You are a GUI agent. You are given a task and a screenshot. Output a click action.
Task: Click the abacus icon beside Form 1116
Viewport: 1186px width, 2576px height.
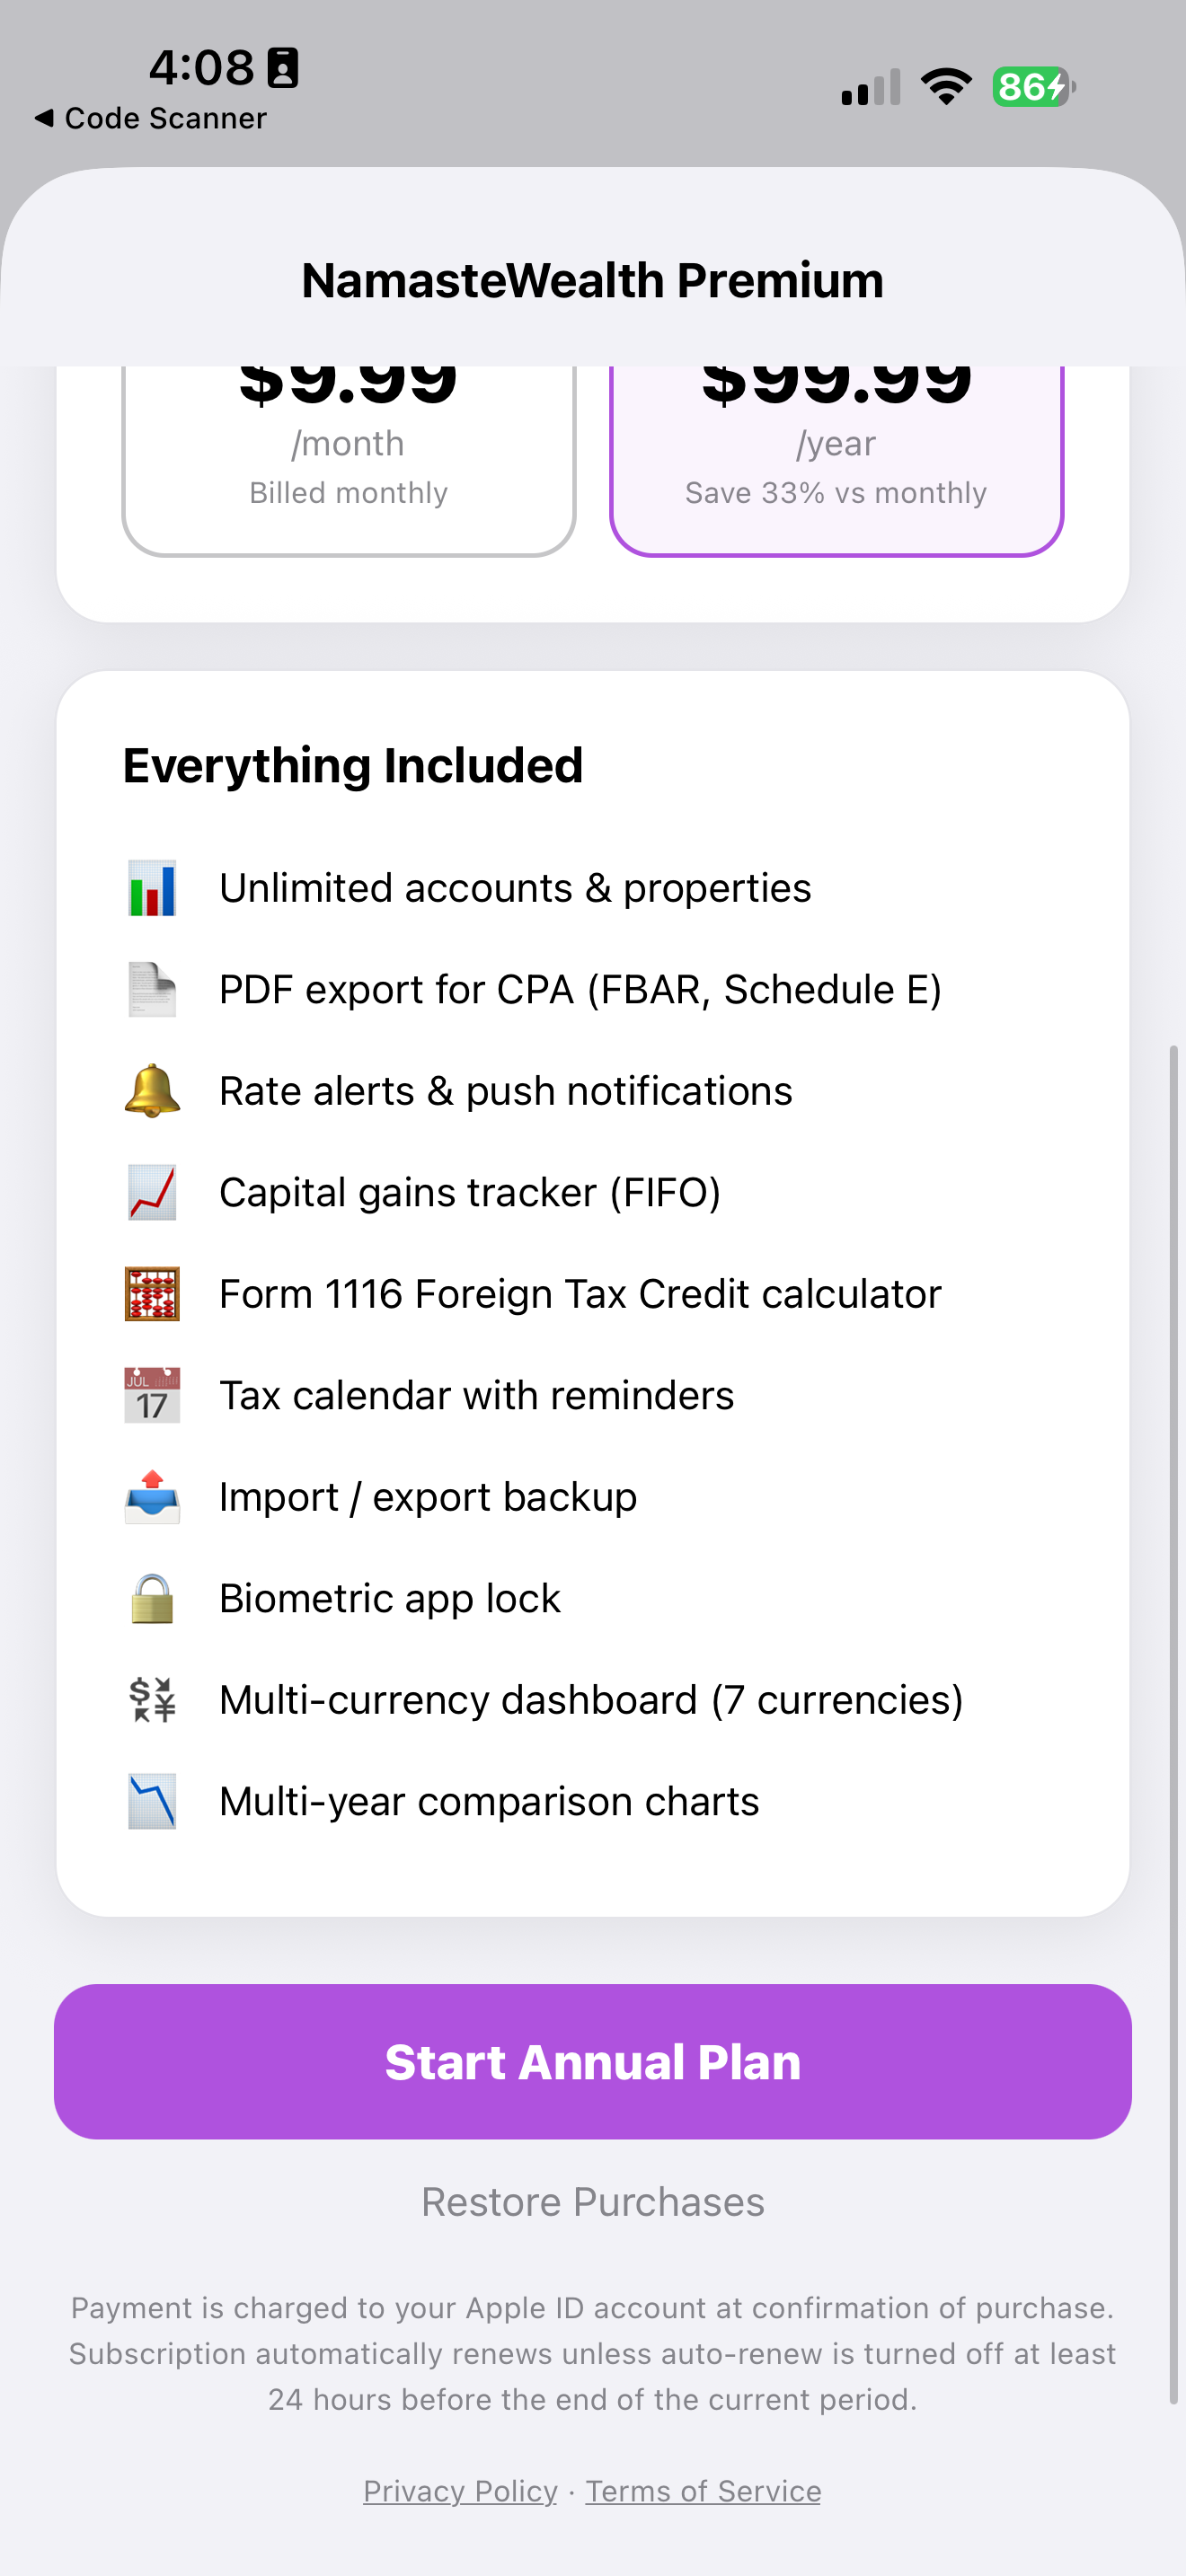point(152,1294)
